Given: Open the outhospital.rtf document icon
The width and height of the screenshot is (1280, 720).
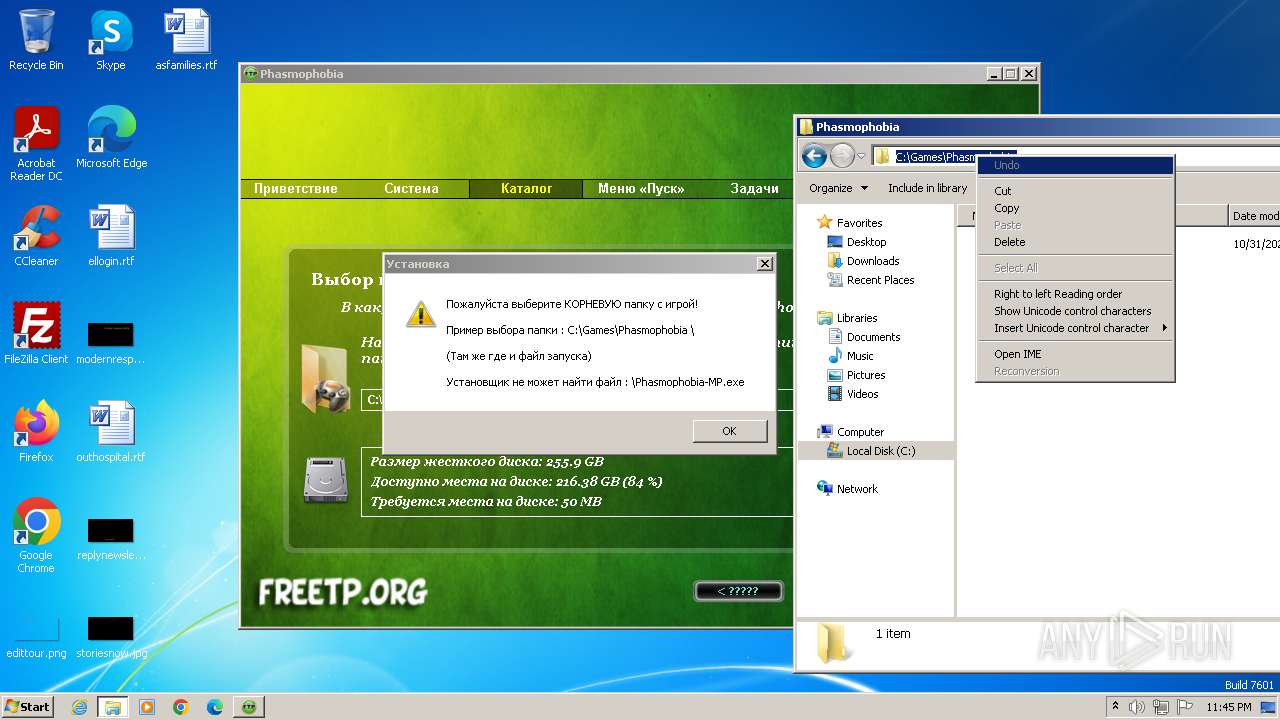Looking at the screenshot, I should (x=111, y=432).
